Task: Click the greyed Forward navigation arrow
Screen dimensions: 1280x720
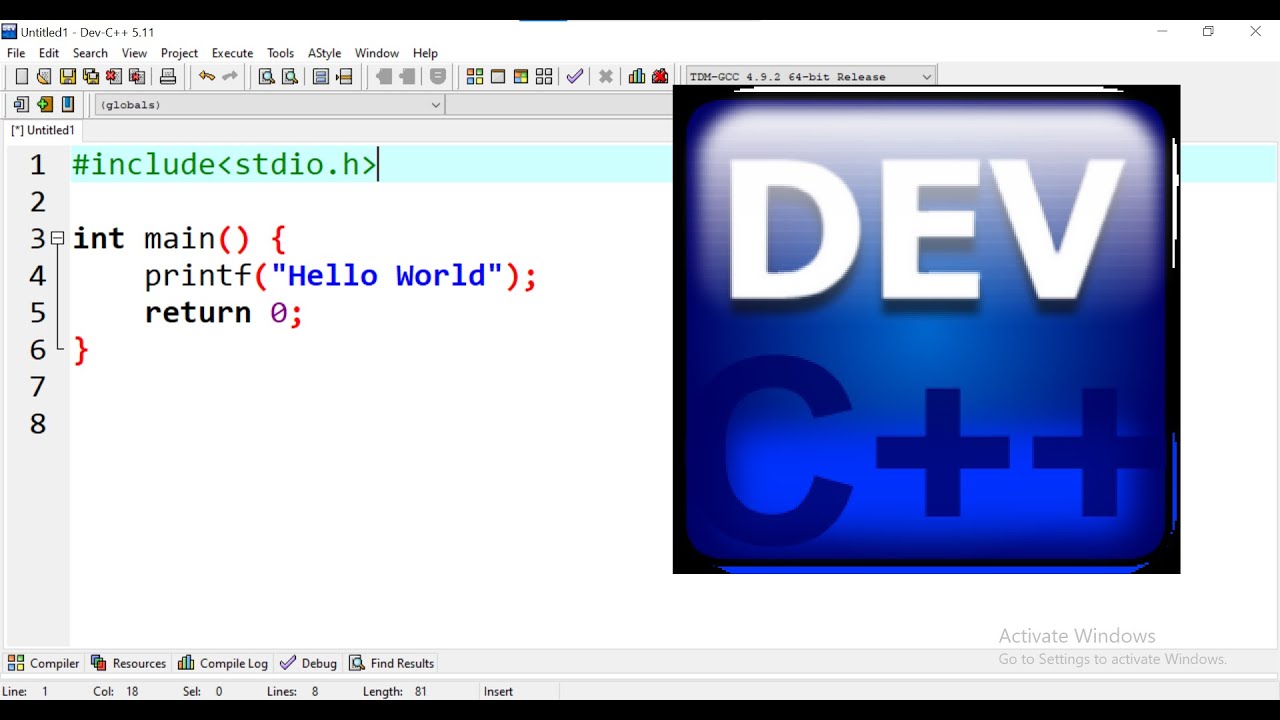Action: coord(407,77)
